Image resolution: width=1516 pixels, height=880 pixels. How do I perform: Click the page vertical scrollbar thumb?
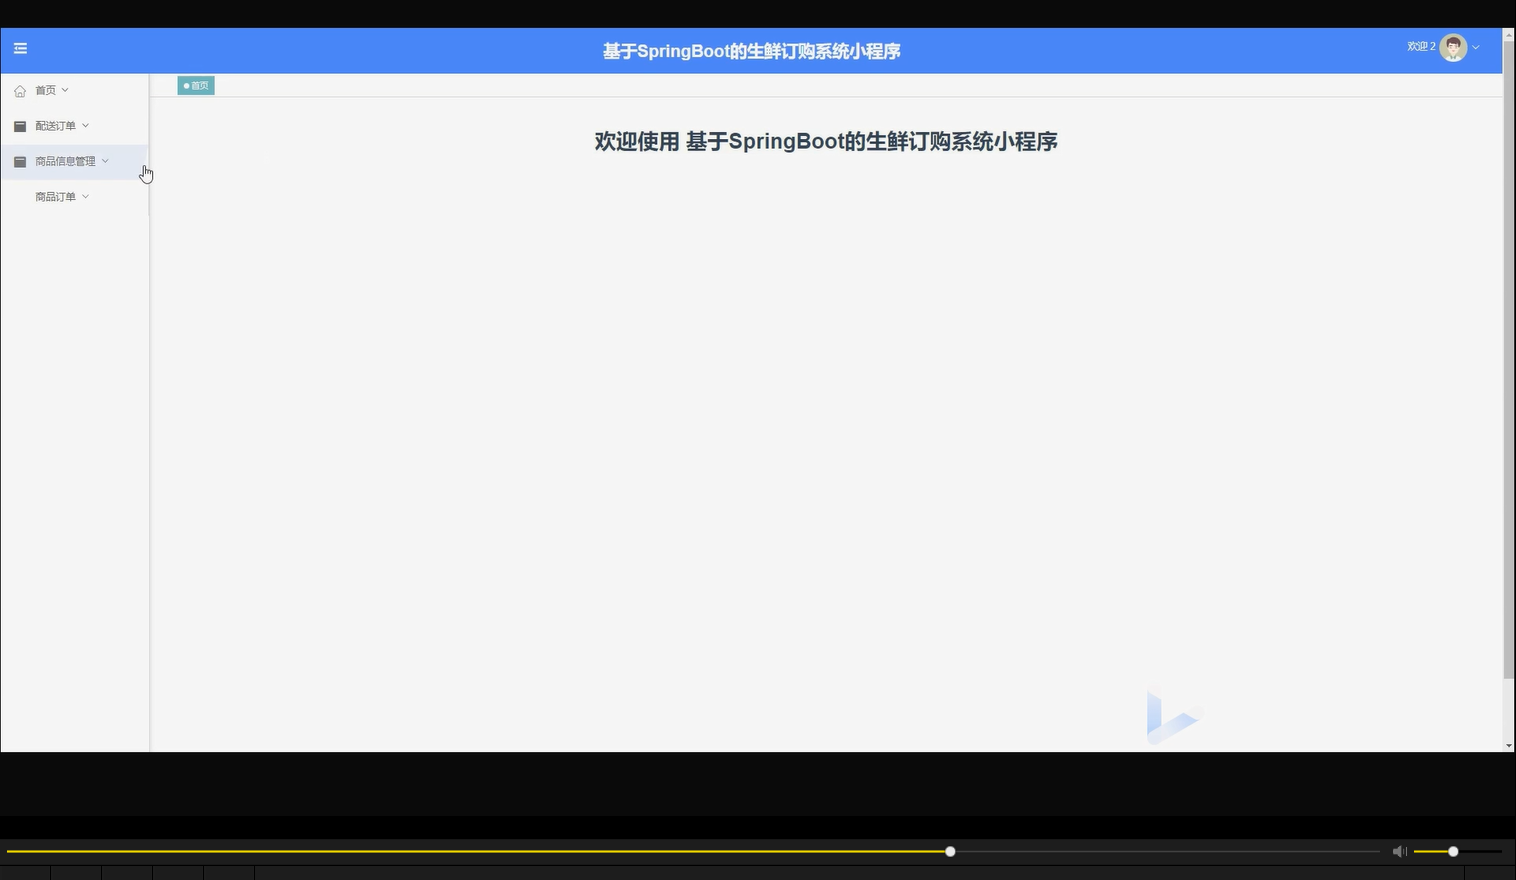tap(1509, 360)
